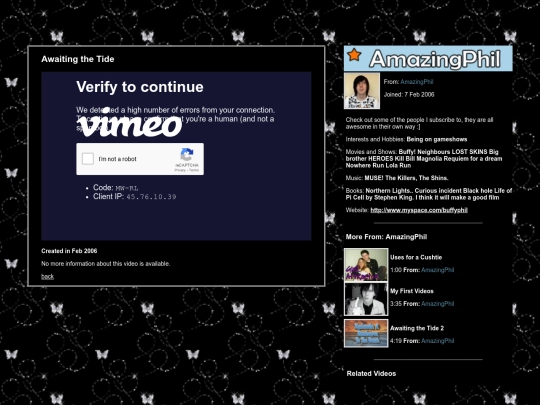Open AmazingPhil's profile picture
The height and width of the screenshot is (405, 540).
(362, 91)
